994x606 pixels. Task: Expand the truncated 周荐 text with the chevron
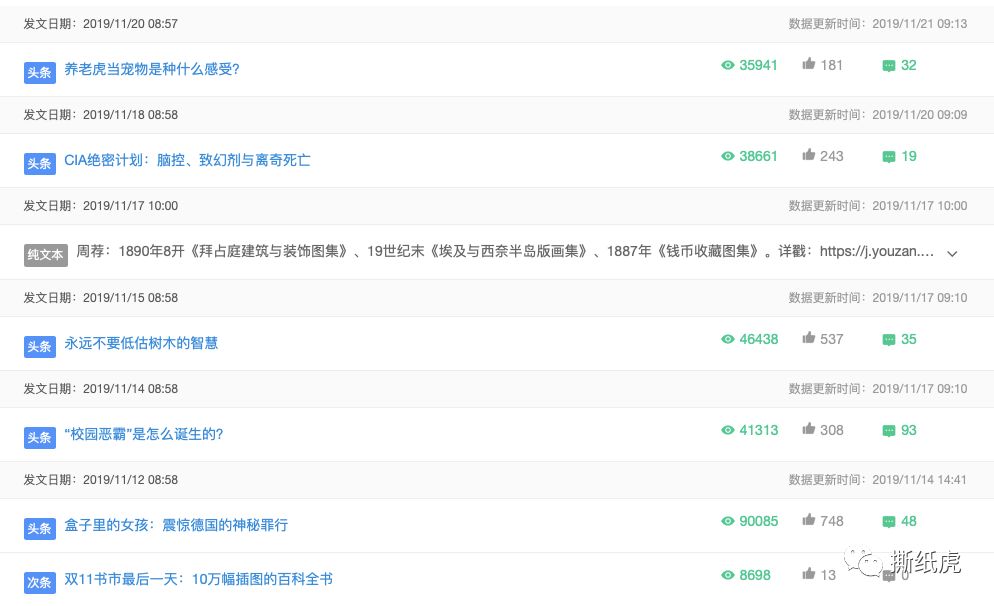[x=952, y=253]
